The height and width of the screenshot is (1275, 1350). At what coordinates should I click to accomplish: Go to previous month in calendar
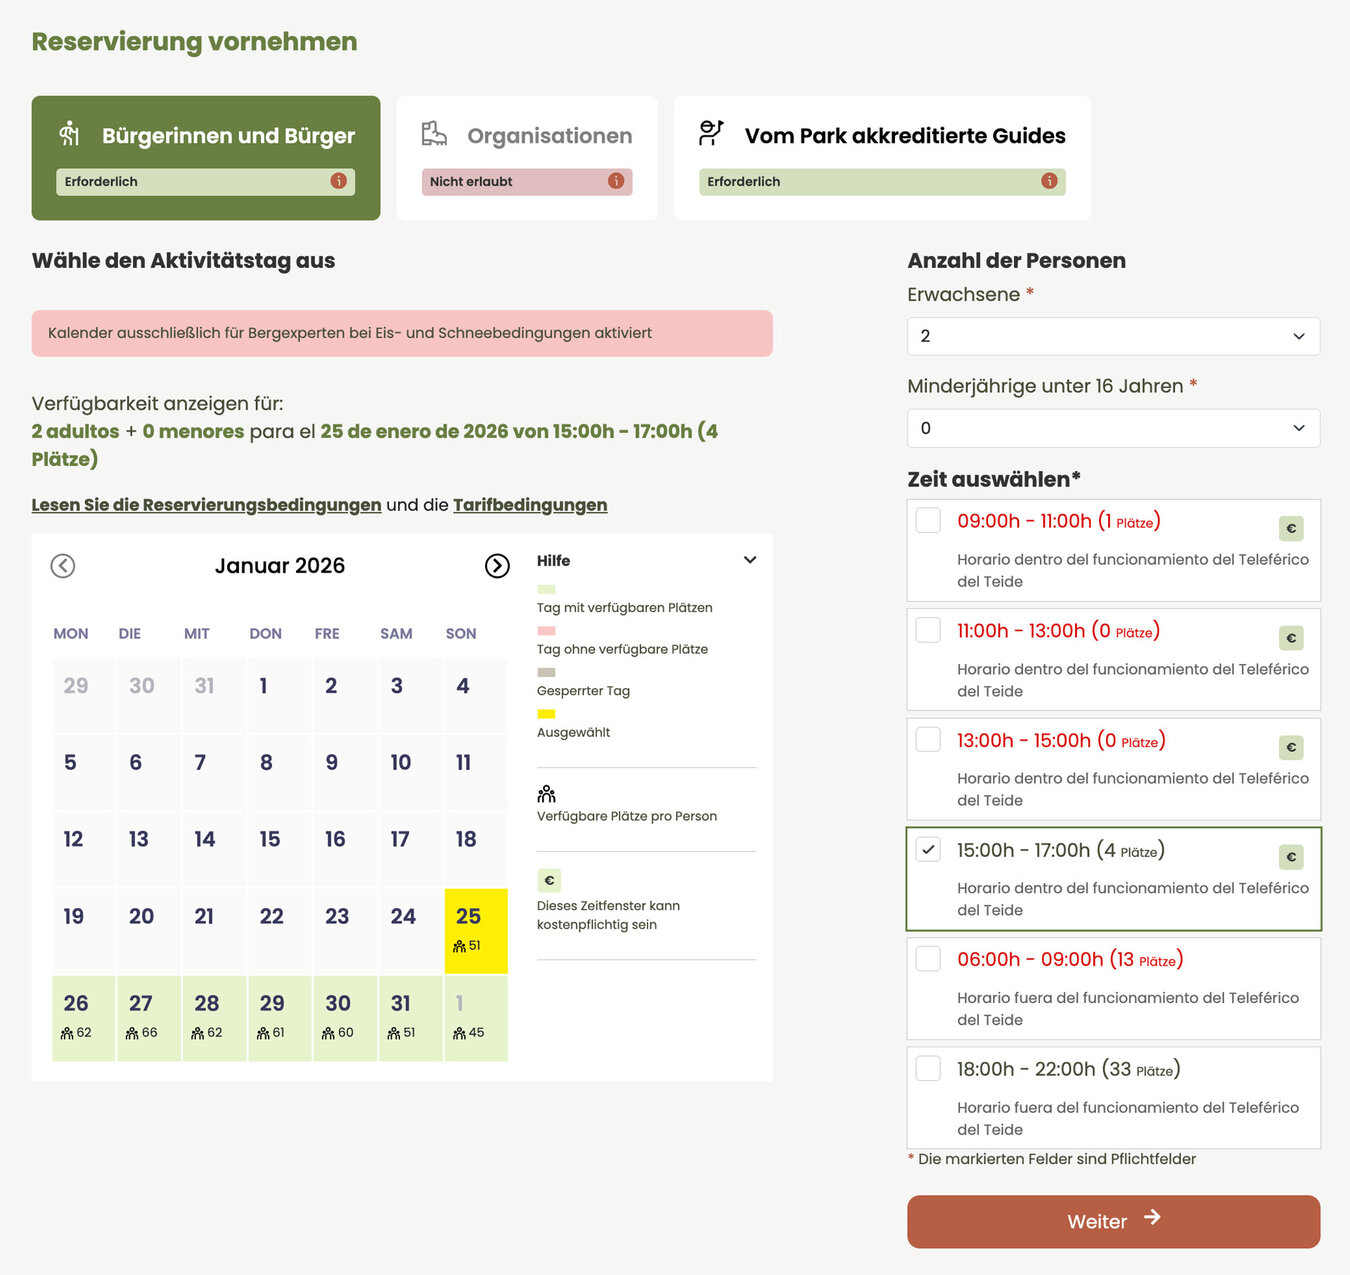pos(63,566)
